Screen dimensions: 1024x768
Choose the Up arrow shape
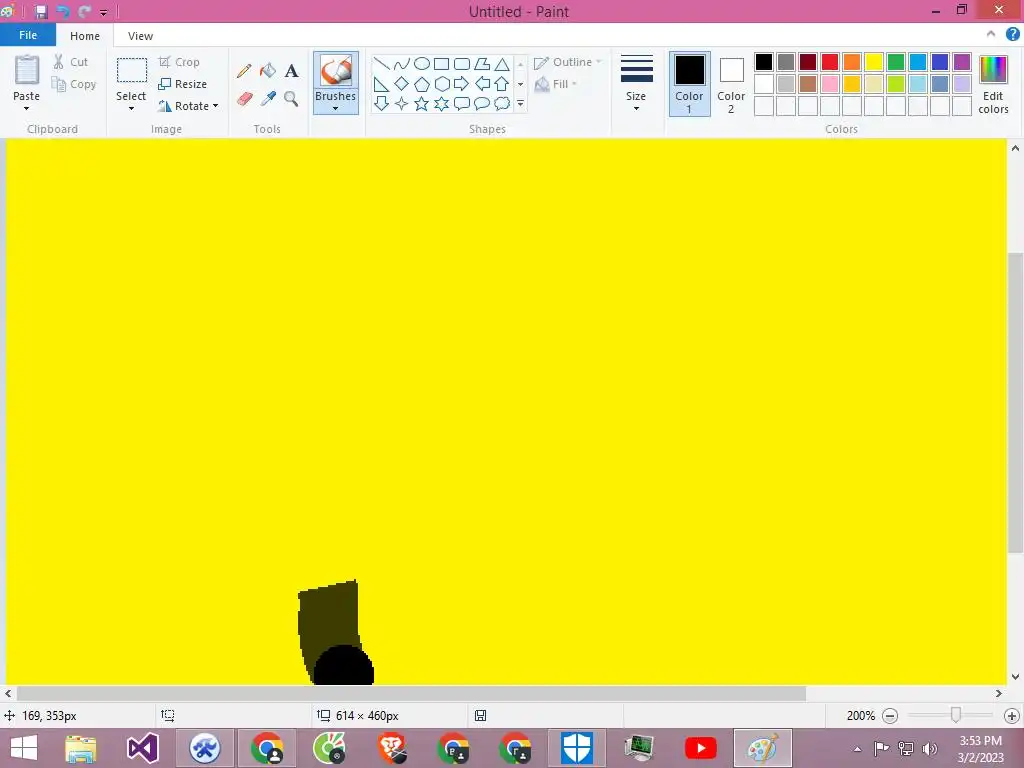point(502,84)
